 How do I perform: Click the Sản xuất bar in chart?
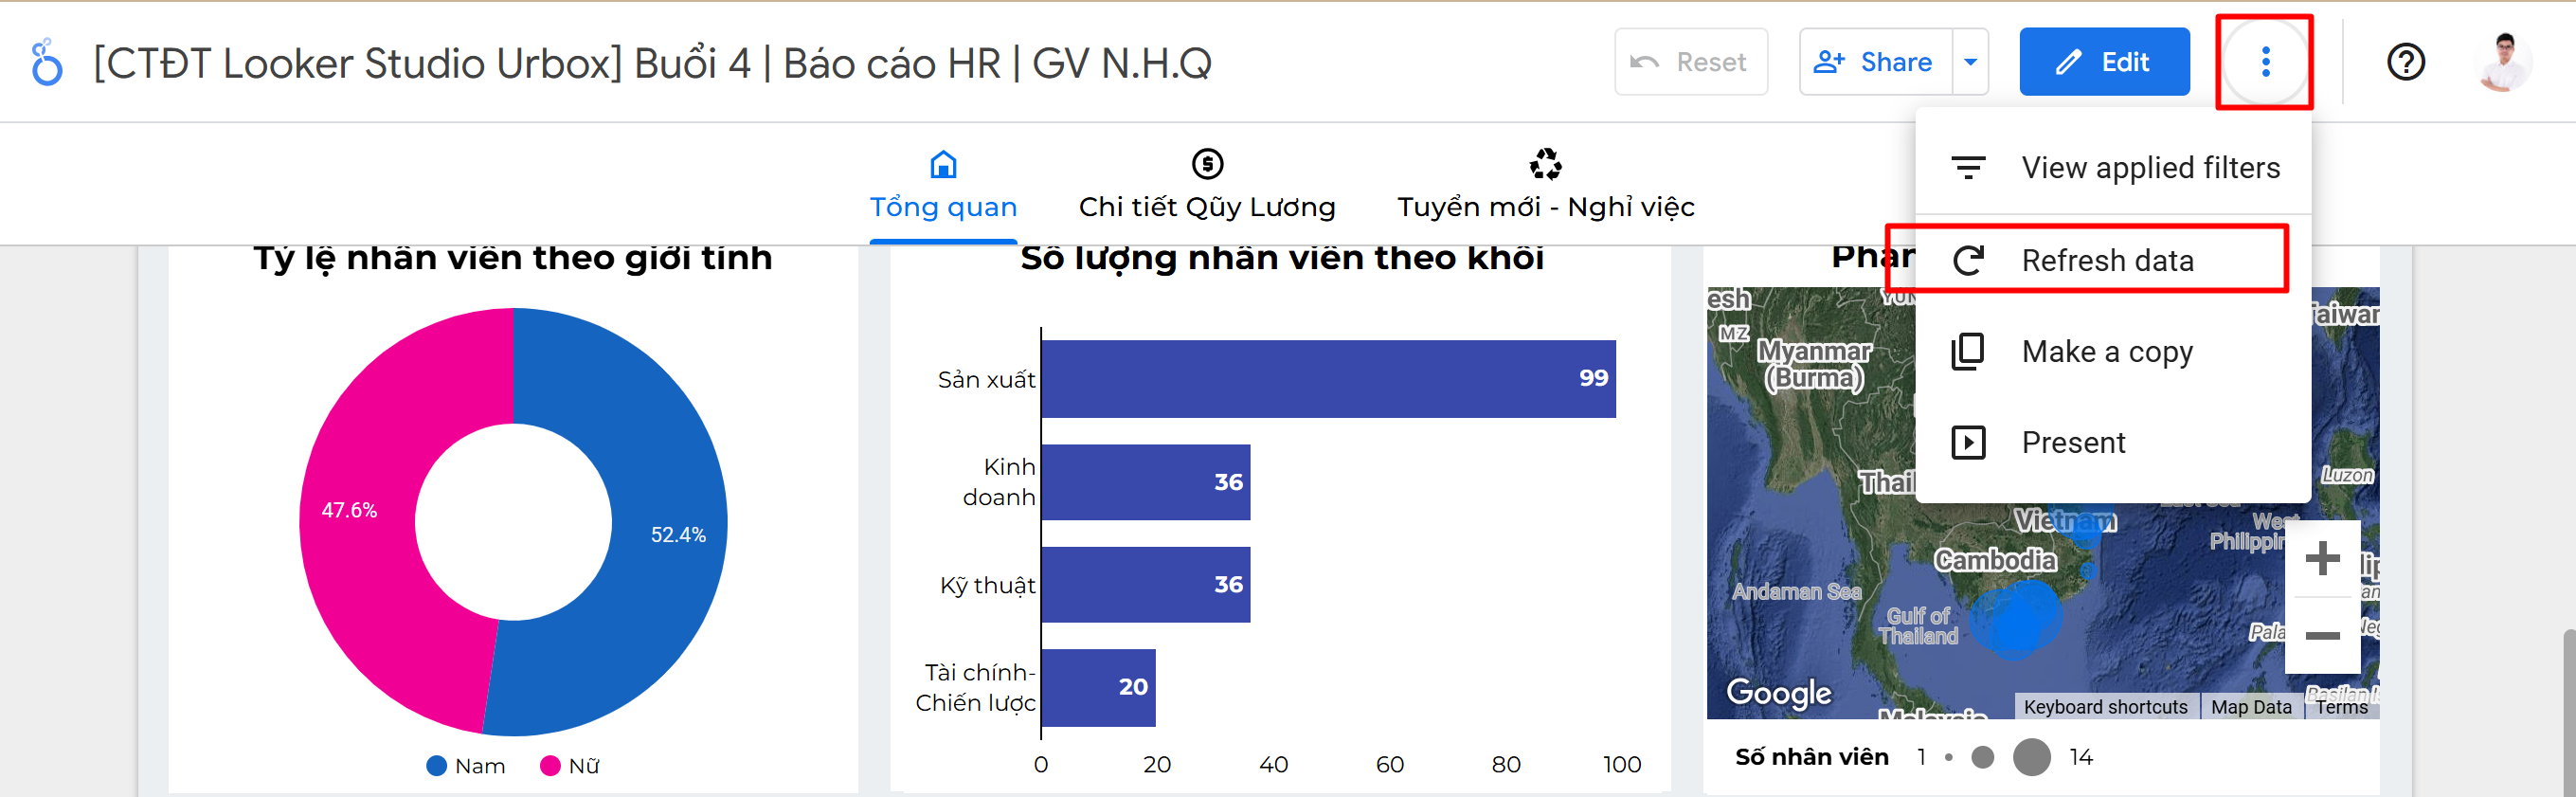(x=1327, y=379)
